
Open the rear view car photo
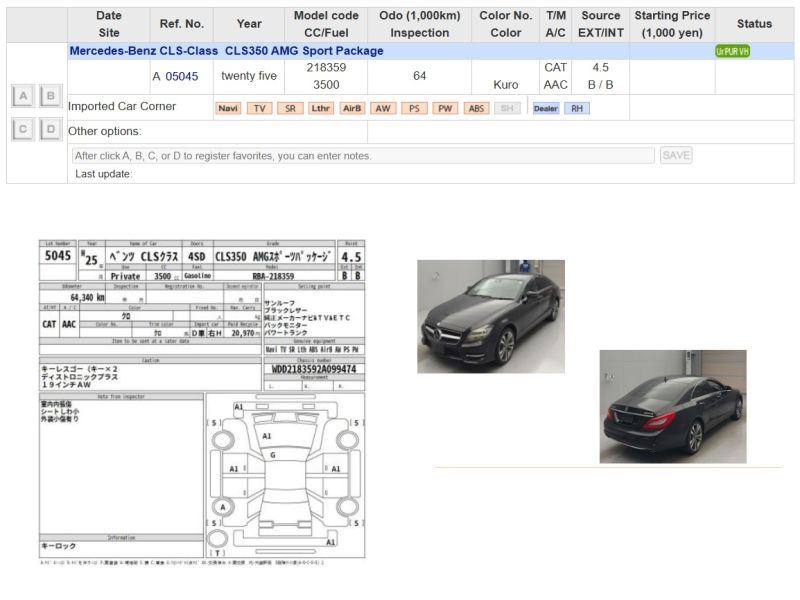pos(673,407)
